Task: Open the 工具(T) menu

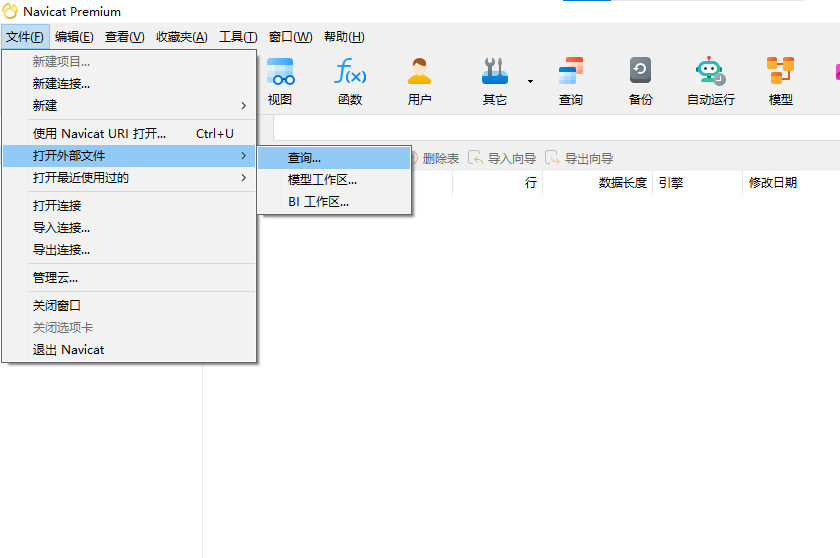Action: (238, 36)
